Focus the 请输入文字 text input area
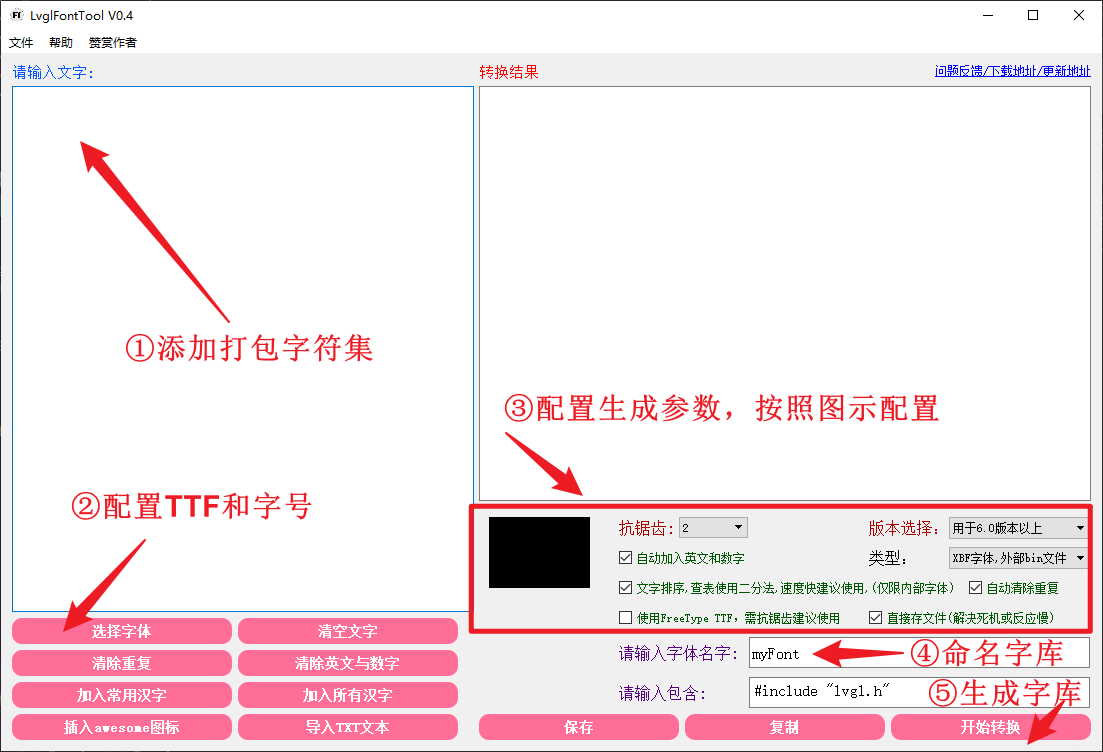This screenshot has width=1103, height=752. 243,349
